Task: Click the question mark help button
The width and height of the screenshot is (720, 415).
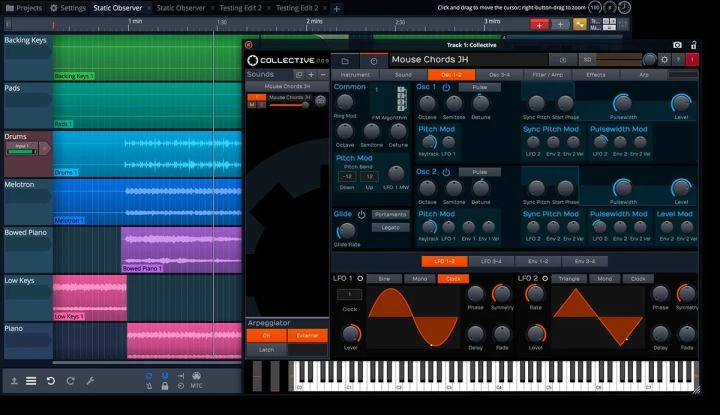Action: [678, 60]
